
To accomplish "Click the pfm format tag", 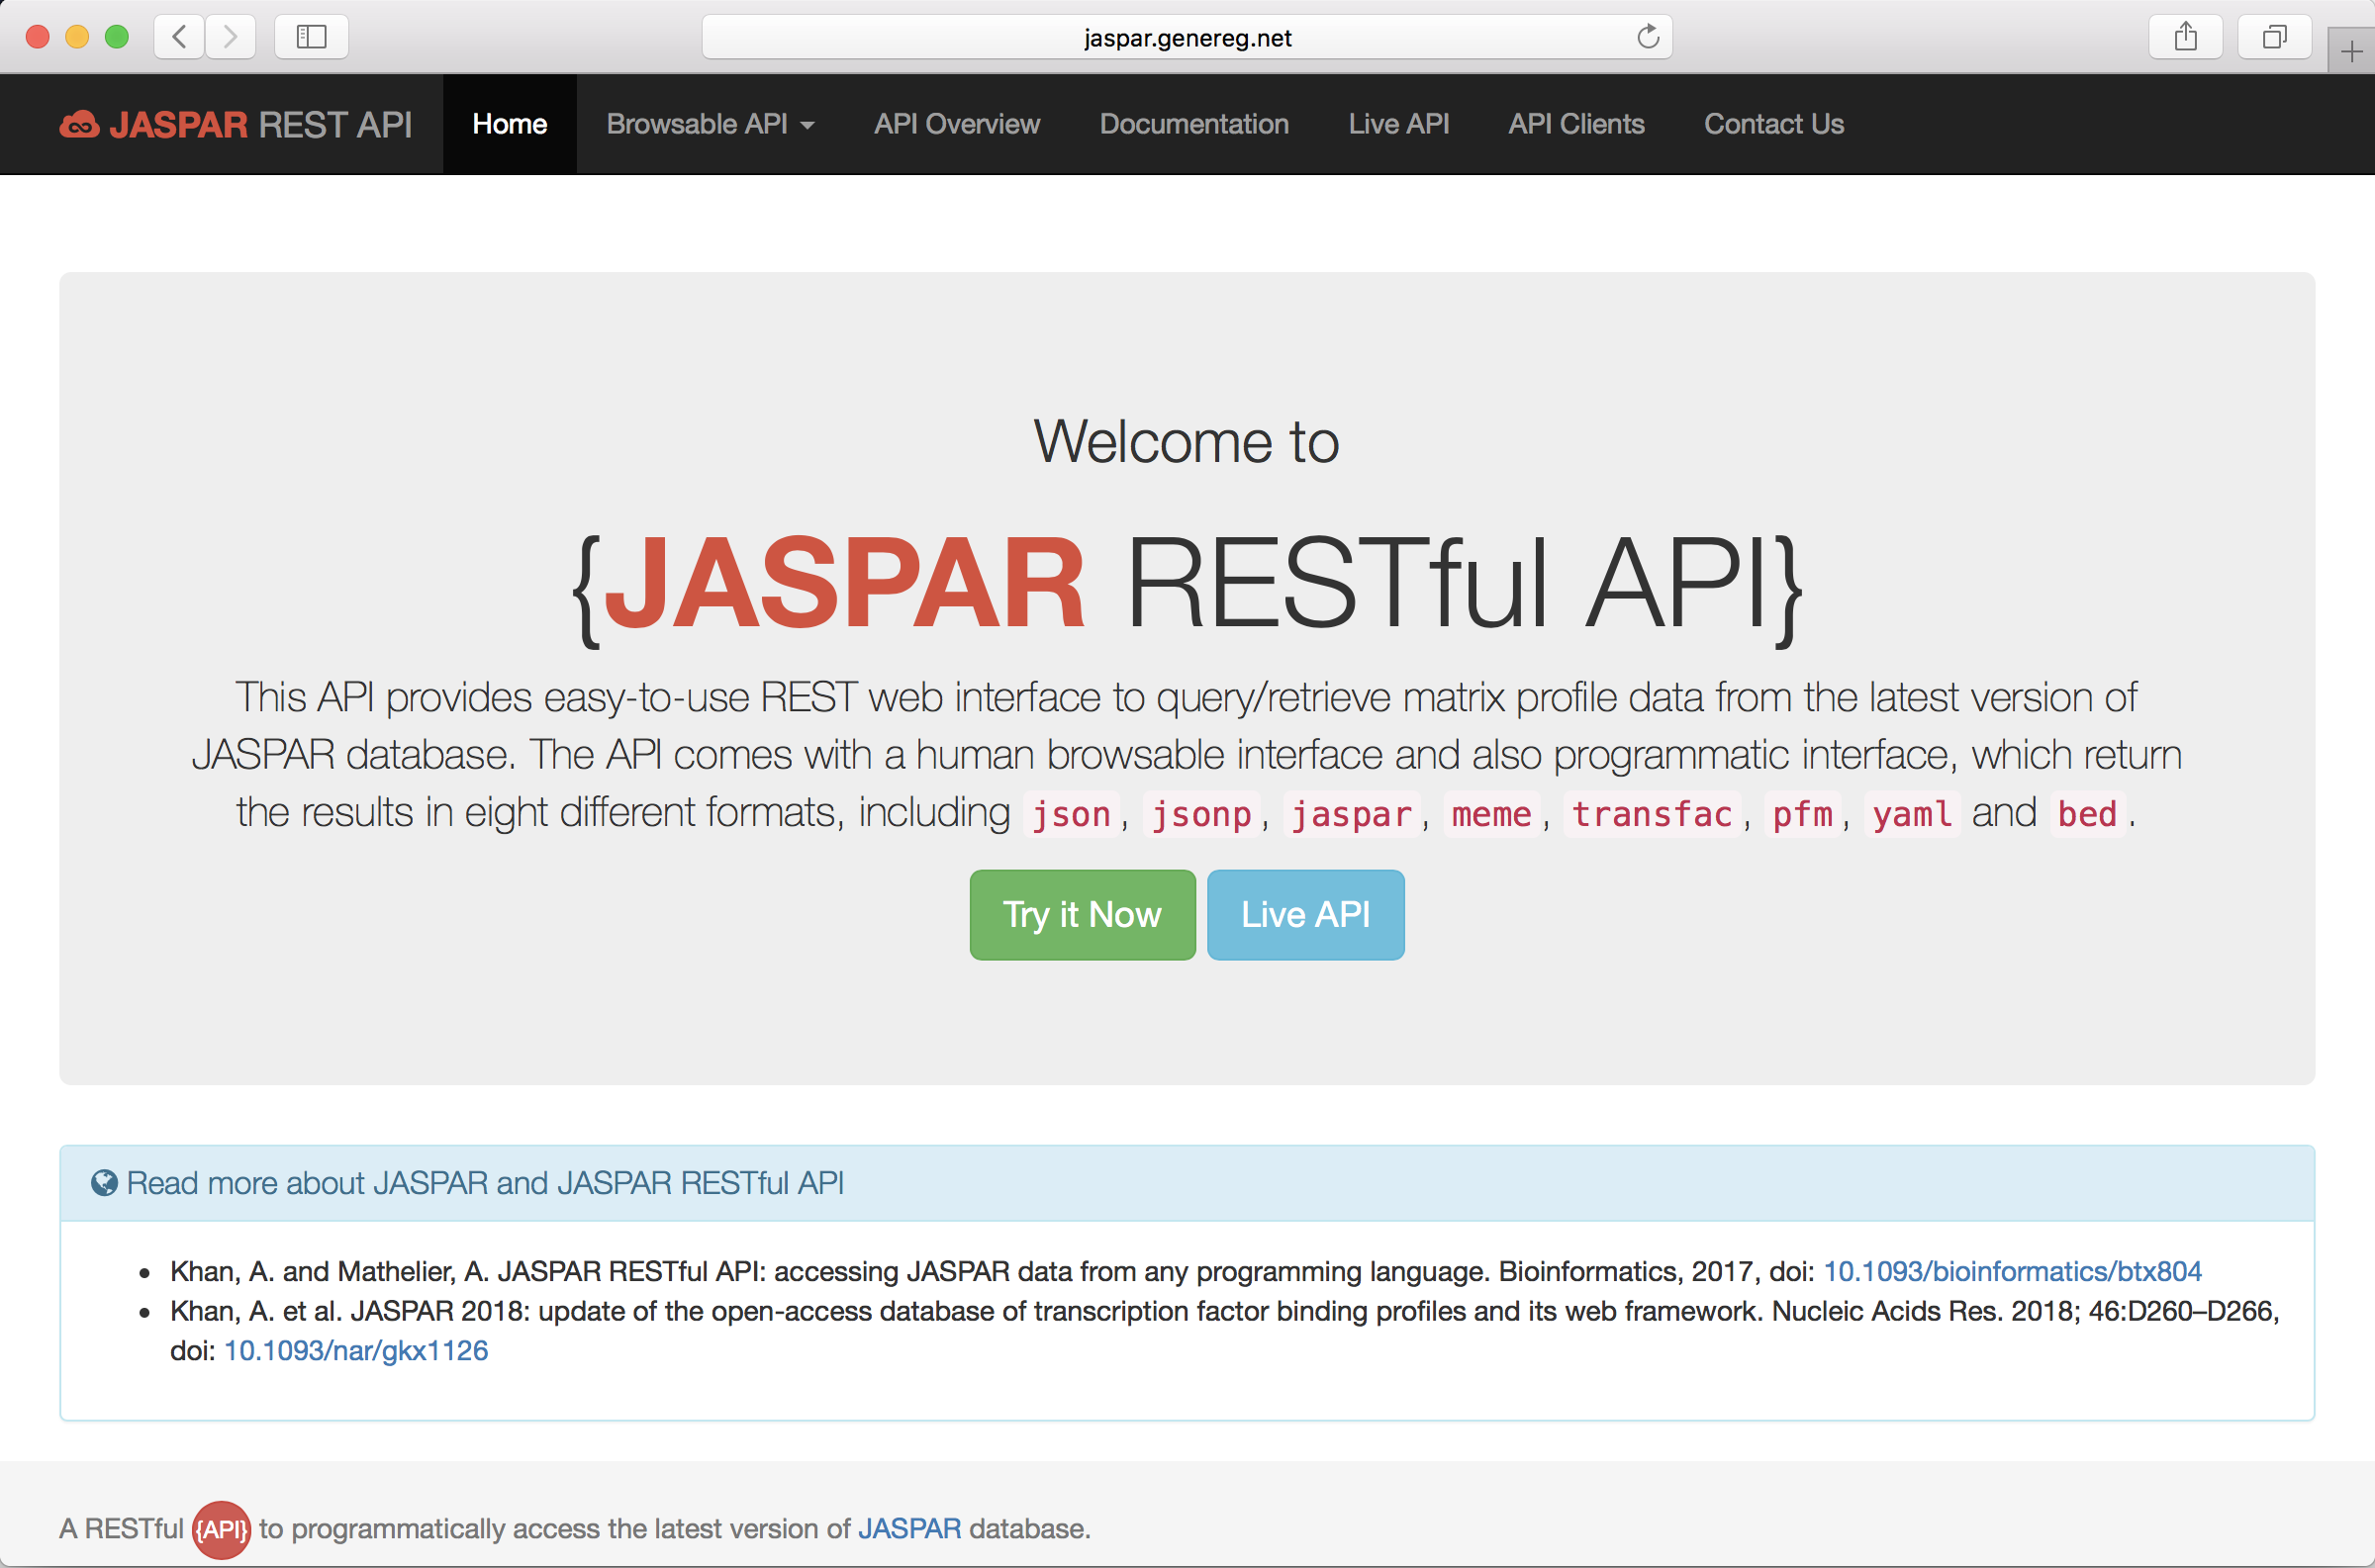I will pyautogui.click(x=1802, y=814).
